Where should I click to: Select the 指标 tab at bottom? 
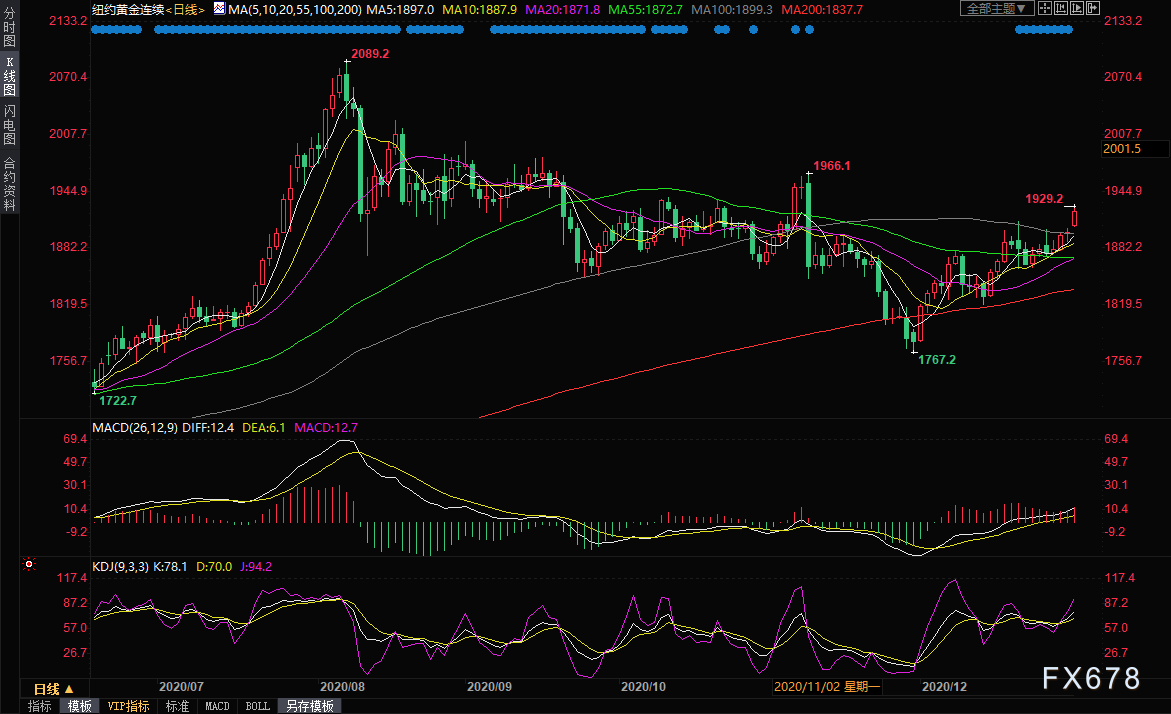[40, 706]
